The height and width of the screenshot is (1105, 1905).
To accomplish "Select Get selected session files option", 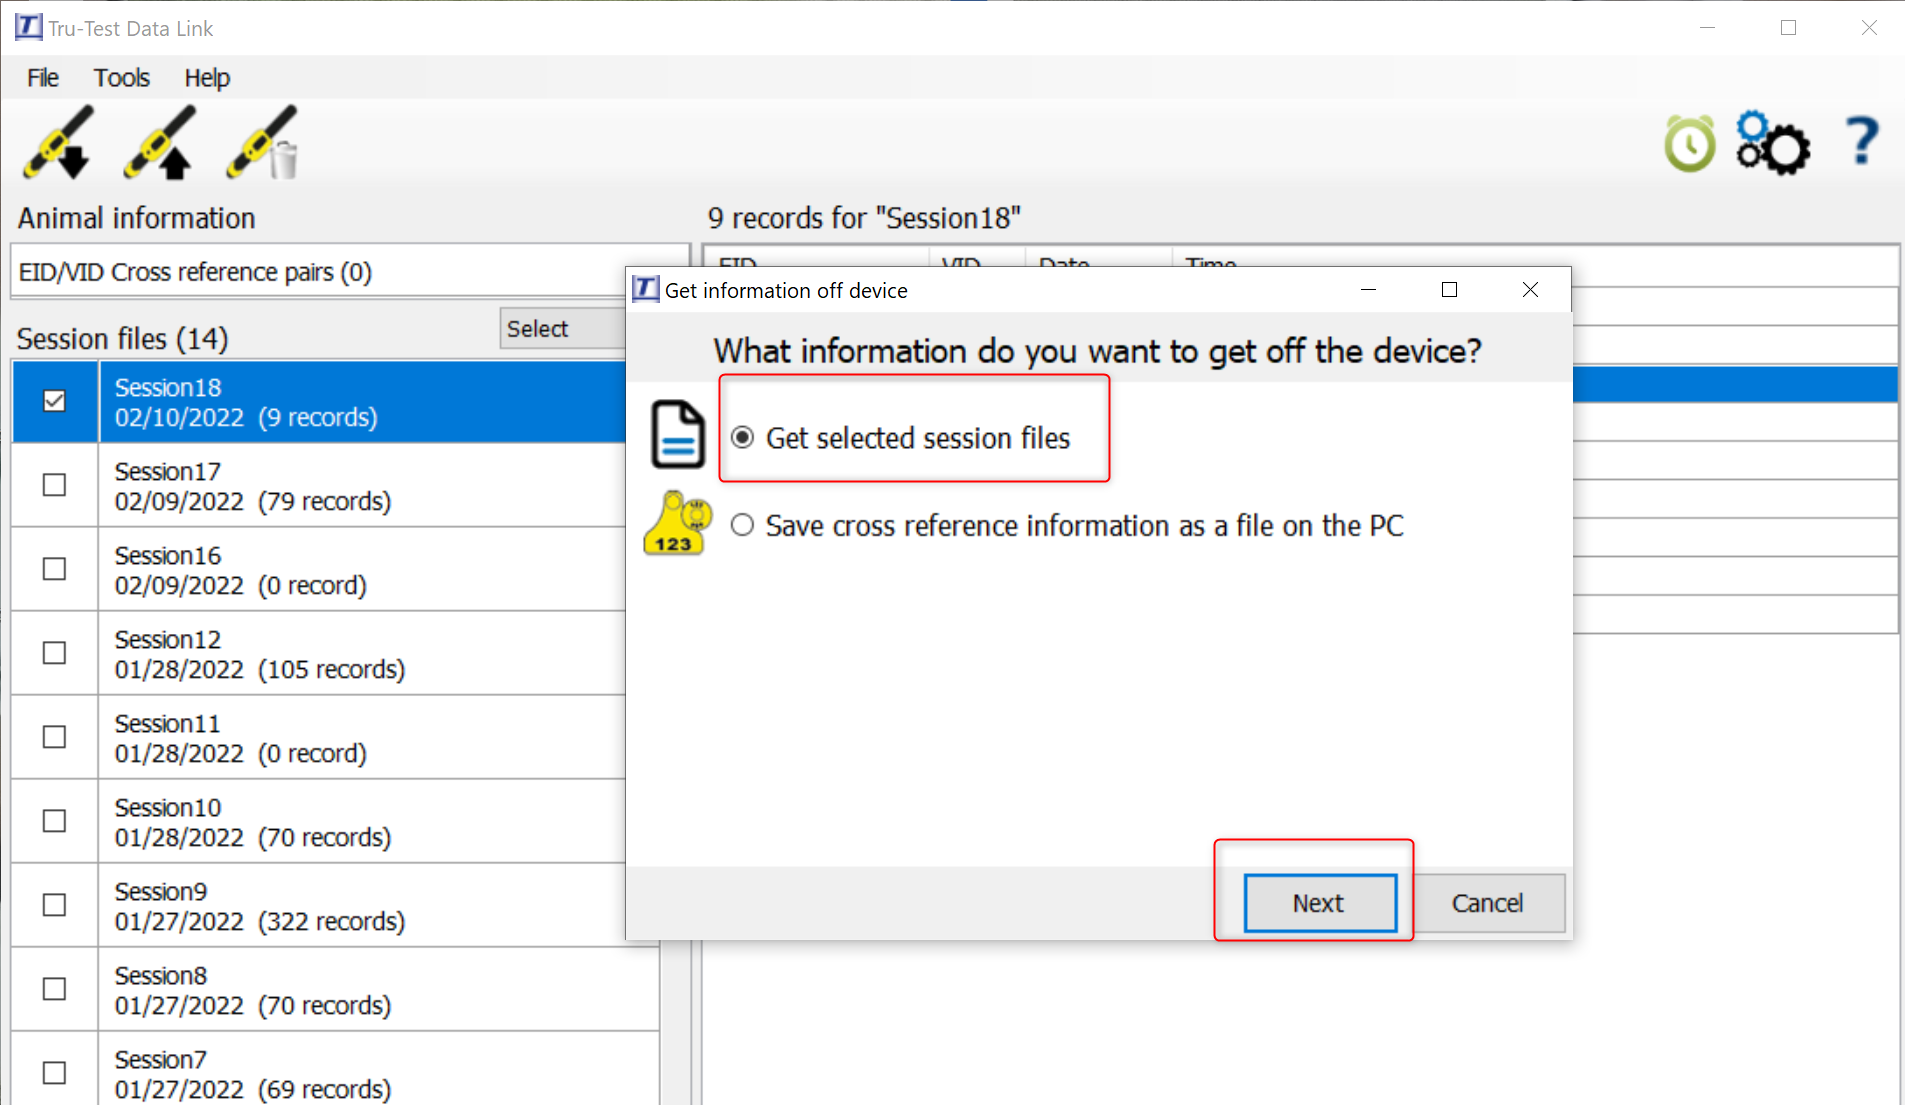I will point(742,438).
